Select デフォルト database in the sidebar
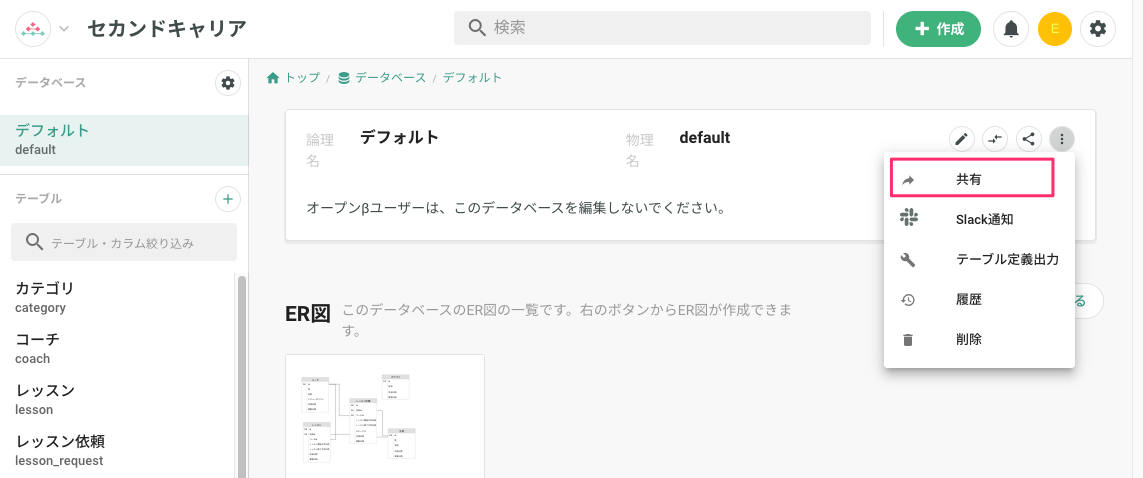The image size is (1143, 478). click(124, 140)
